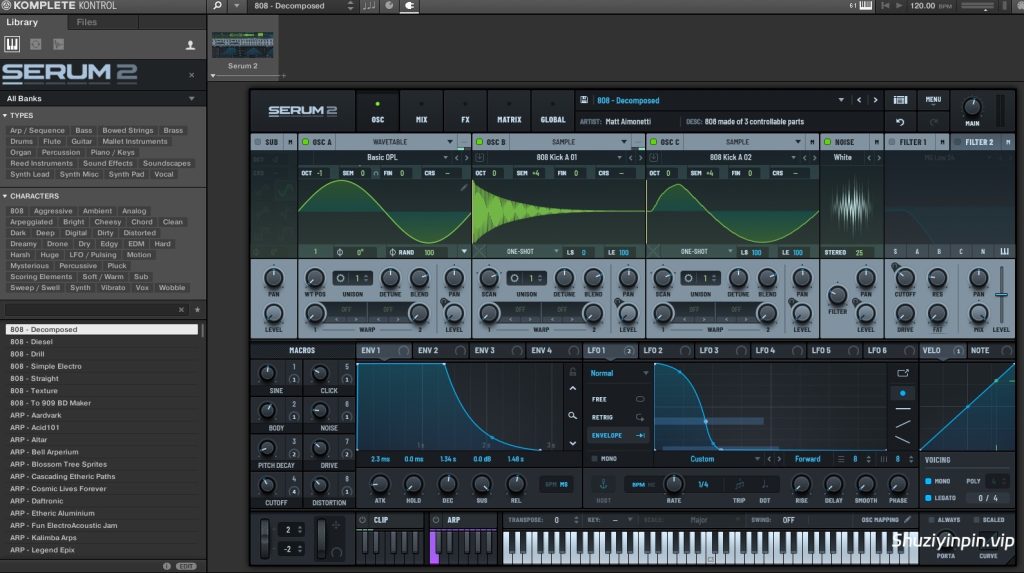
Task: Select the LFO 2 tab
Action: (x=667, y=351)
